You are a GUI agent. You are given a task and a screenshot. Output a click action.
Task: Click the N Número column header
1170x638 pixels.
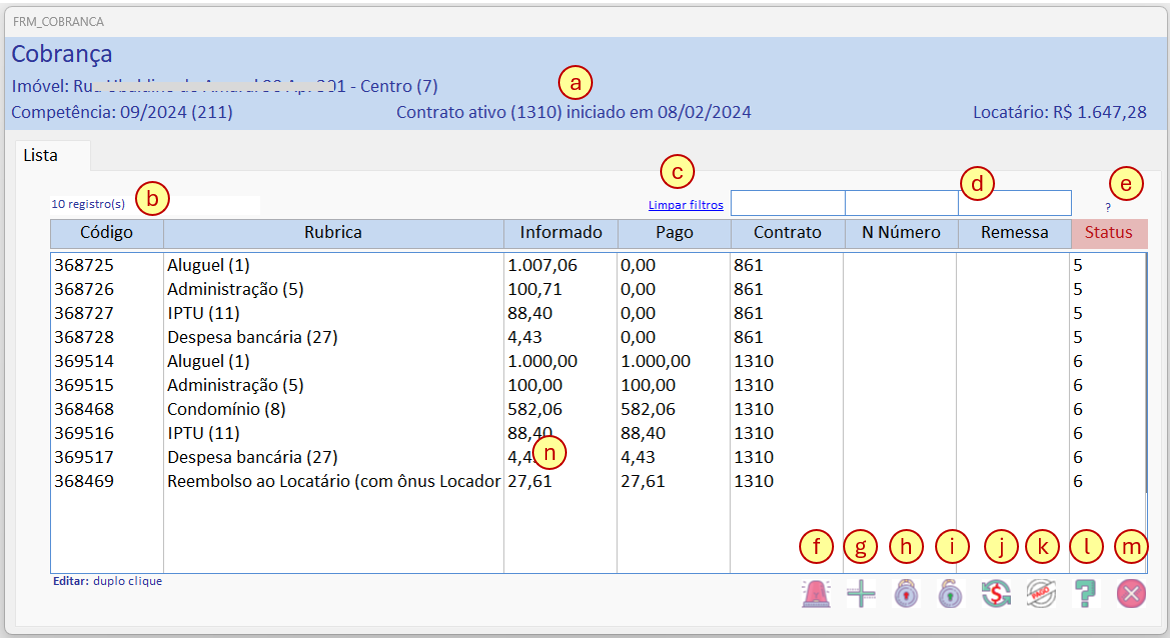tap(901, 233)
